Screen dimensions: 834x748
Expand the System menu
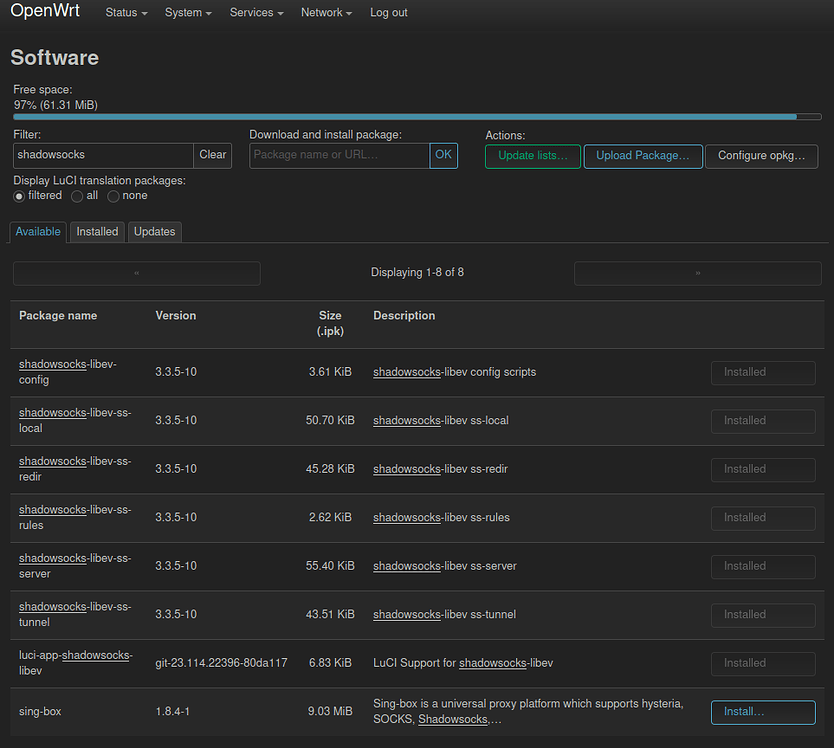(187, 12)
